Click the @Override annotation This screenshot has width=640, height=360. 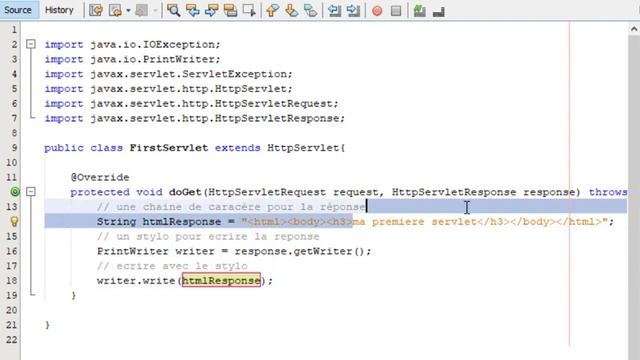point(100,177)
